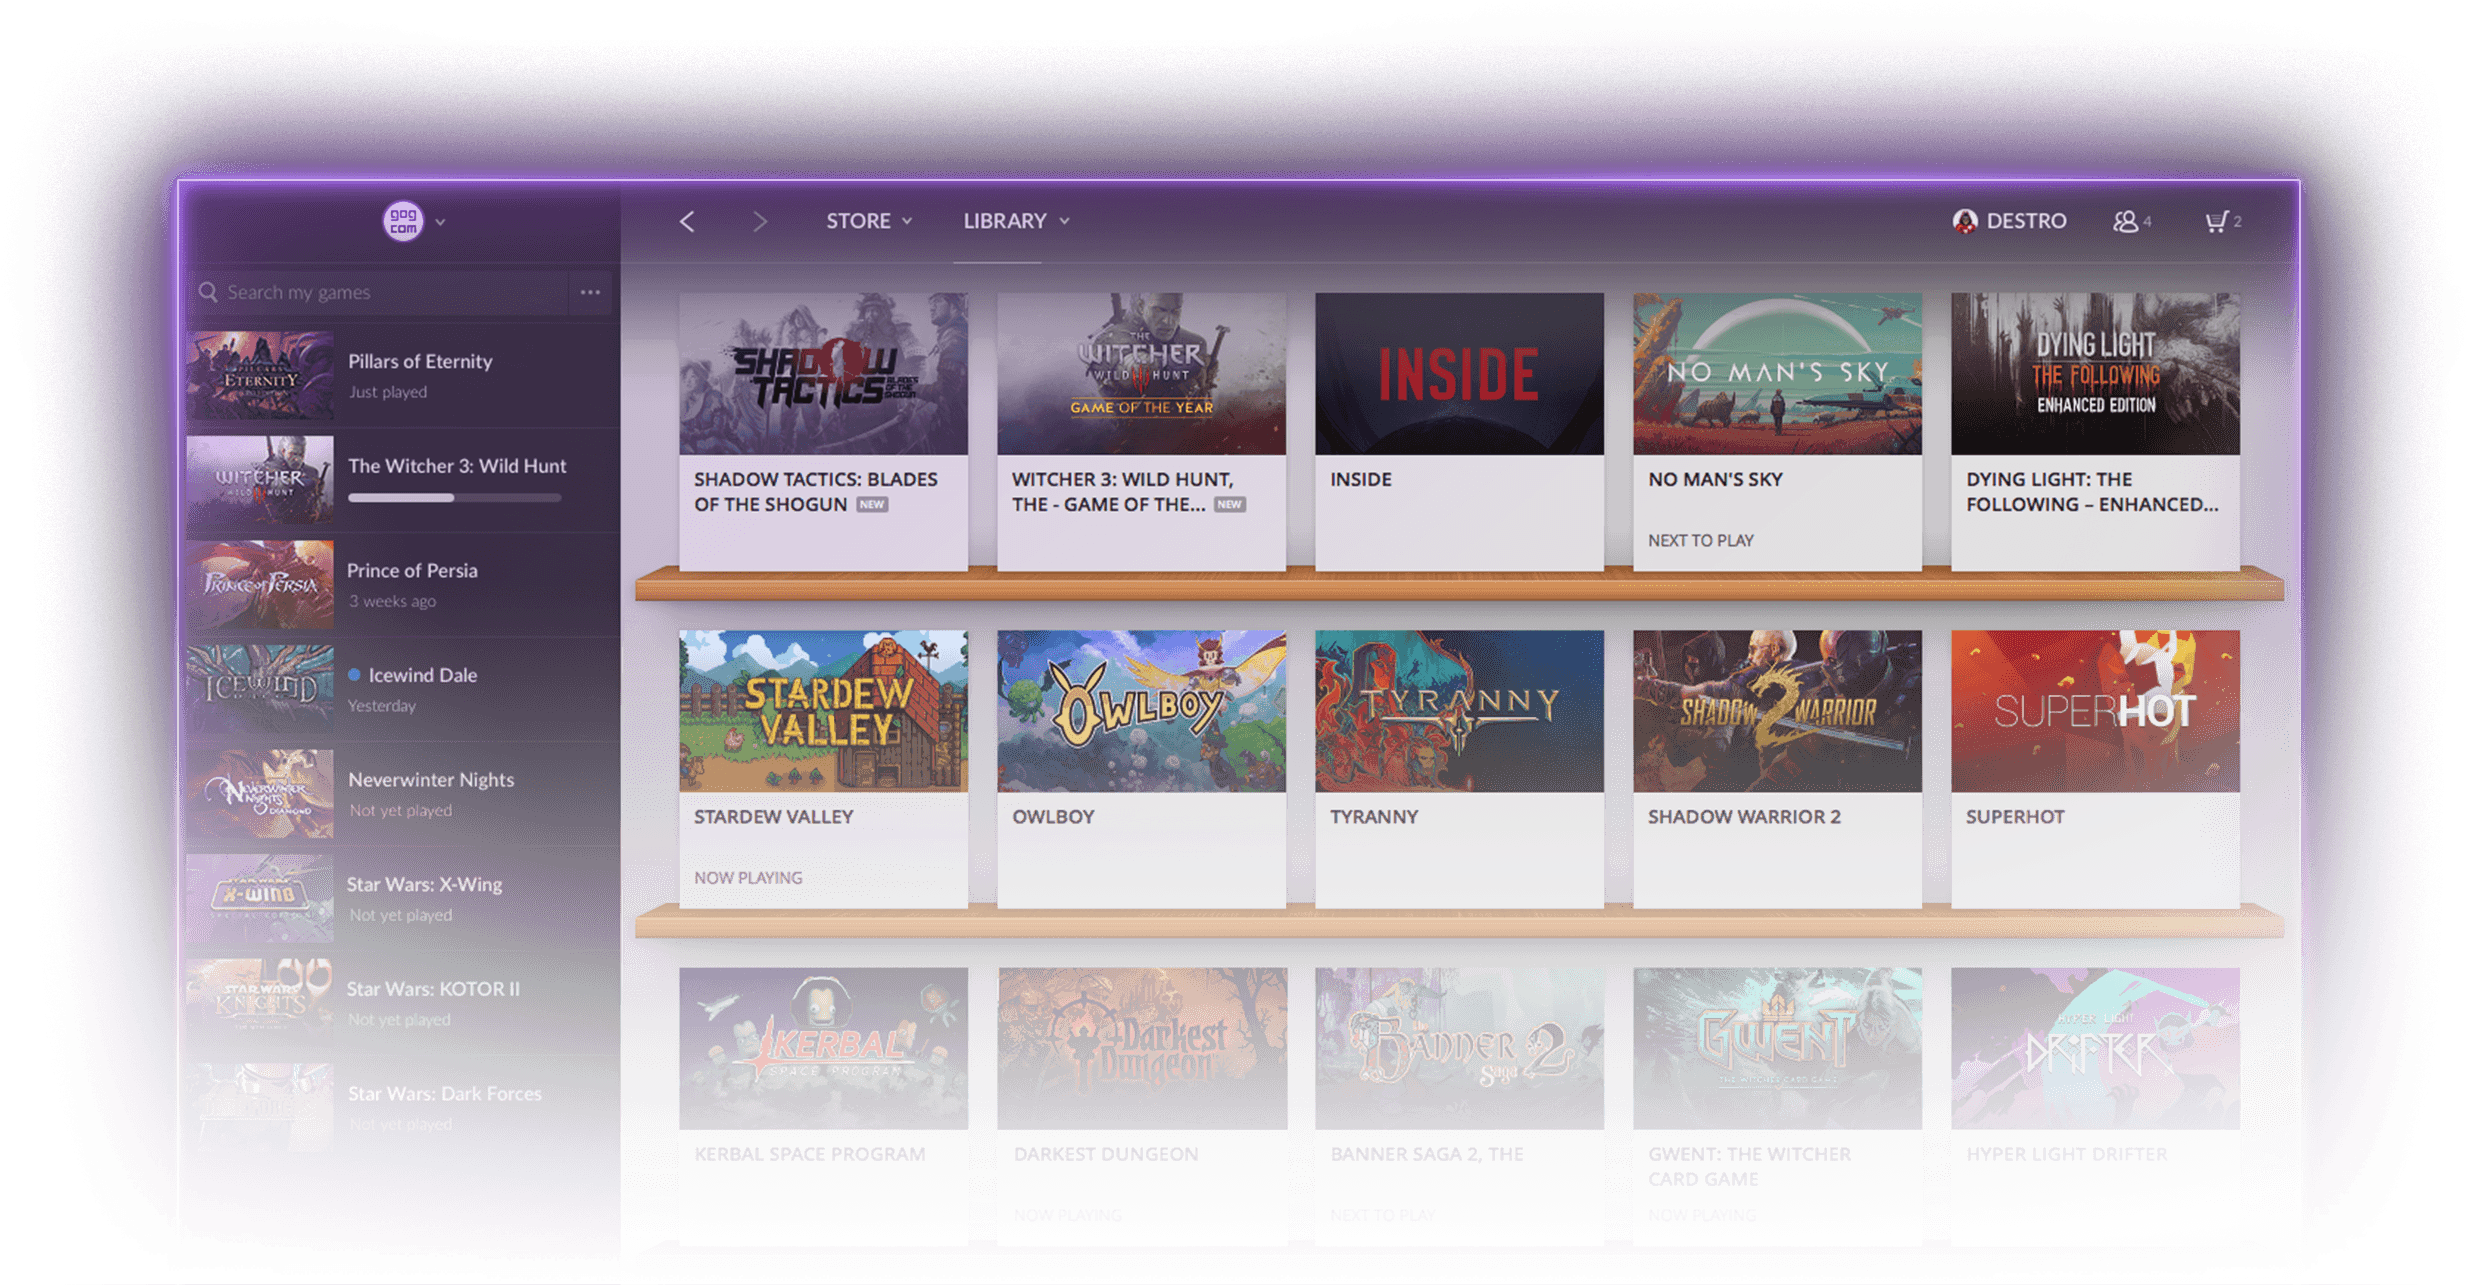
Task: Open the DESTRO username profile
Action: pos(2026,220)
